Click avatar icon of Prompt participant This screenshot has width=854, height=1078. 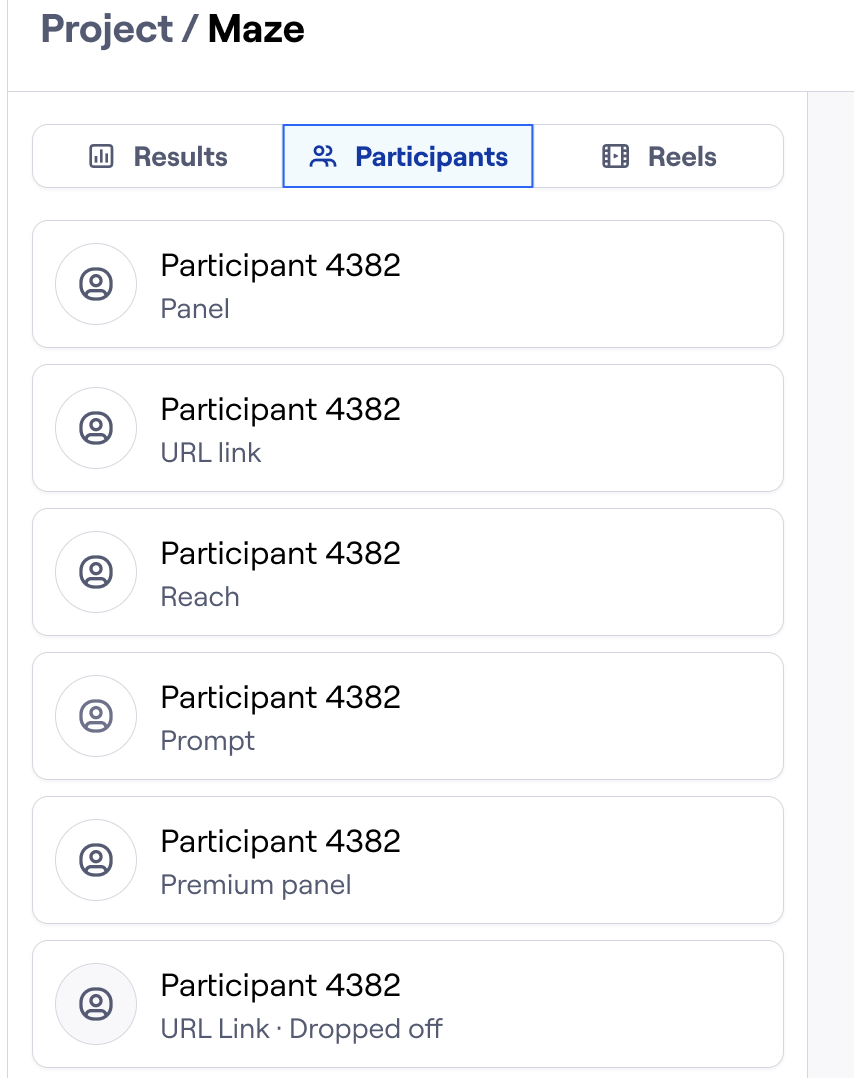coord(96,716)
